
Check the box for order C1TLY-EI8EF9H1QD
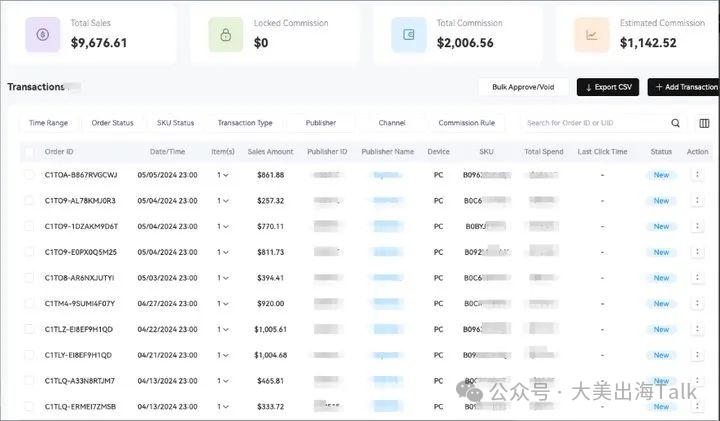pos(29,355)
